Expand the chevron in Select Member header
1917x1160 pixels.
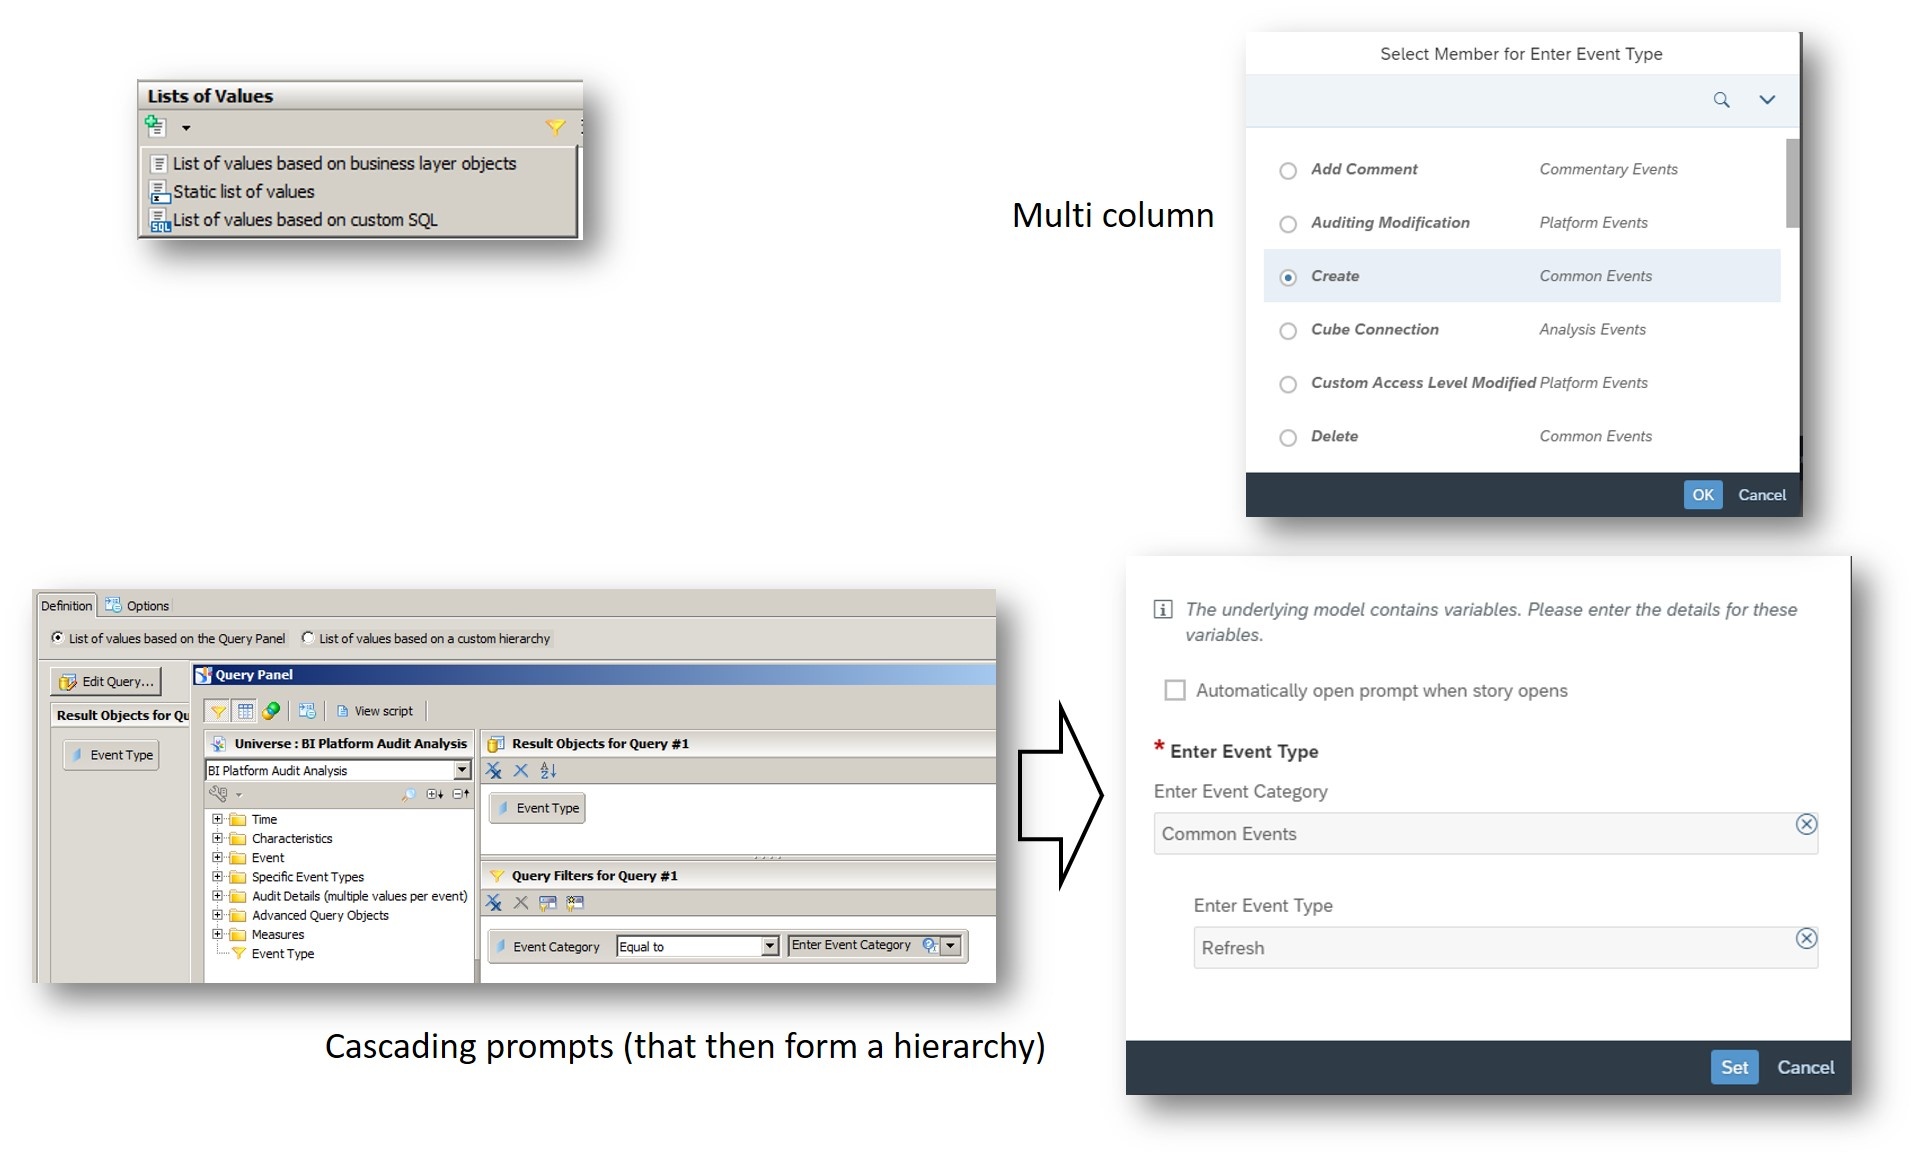[x=1767, y=100]
